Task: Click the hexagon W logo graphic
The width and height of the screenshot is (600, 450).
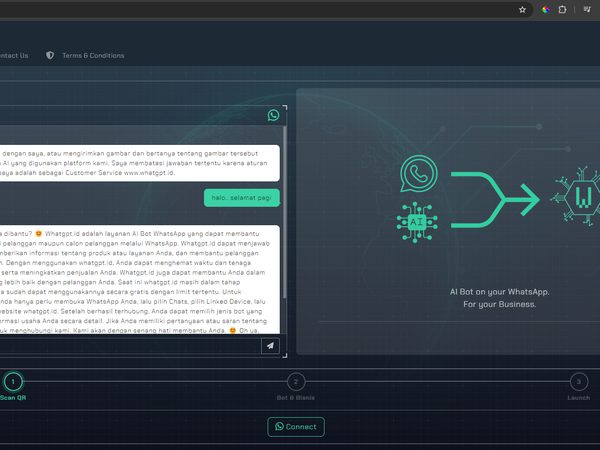Action: click(x=576, y=196)
